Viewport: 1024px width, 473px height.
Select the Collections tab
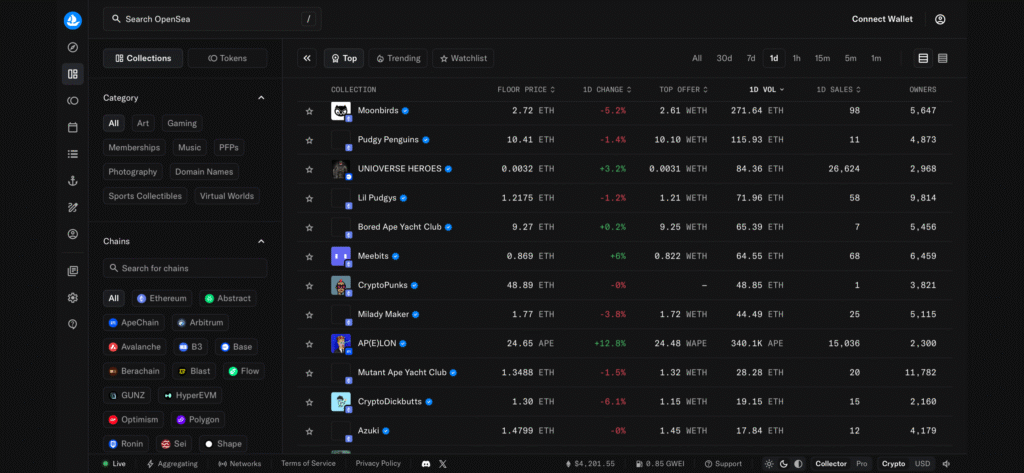pos(143,58)
